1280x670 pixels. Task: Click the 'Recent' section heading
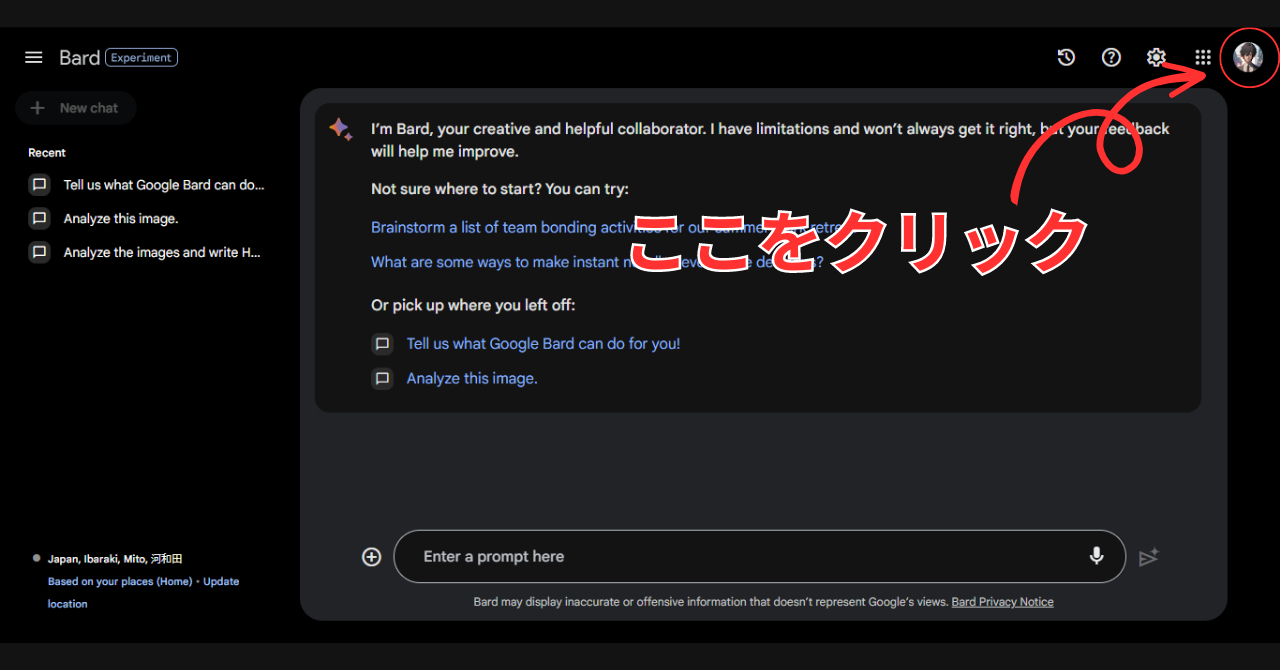[47, 153]
